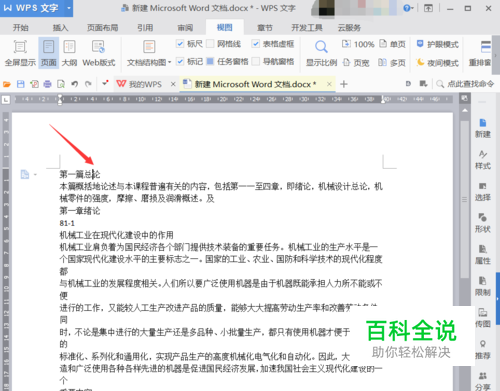The image size is (500, 391).
Task: Click the ruler tab-stop selector button
Action: click(6, 99)
